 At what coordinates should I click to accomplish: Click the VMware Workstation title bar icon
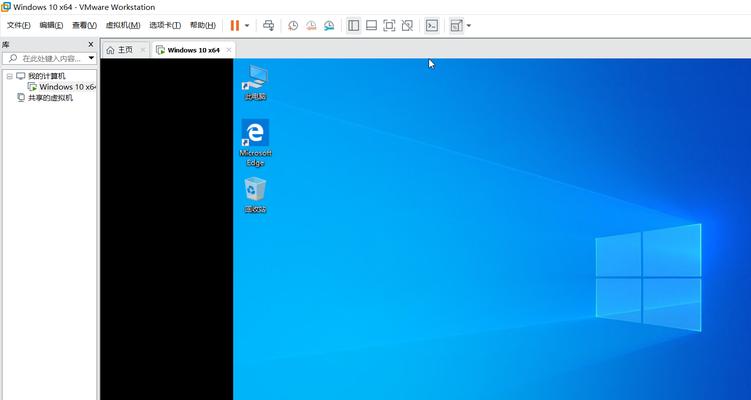pos(6,7)
